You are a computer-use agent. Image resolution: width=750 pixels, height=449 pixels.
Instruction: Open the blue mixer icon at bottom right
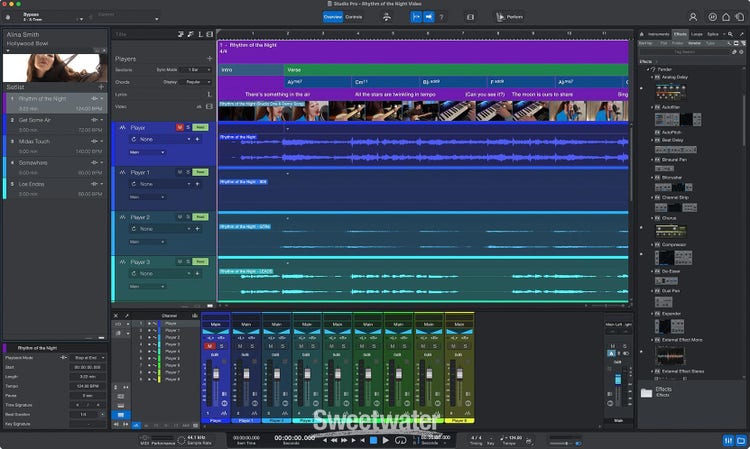pos(728,440)
